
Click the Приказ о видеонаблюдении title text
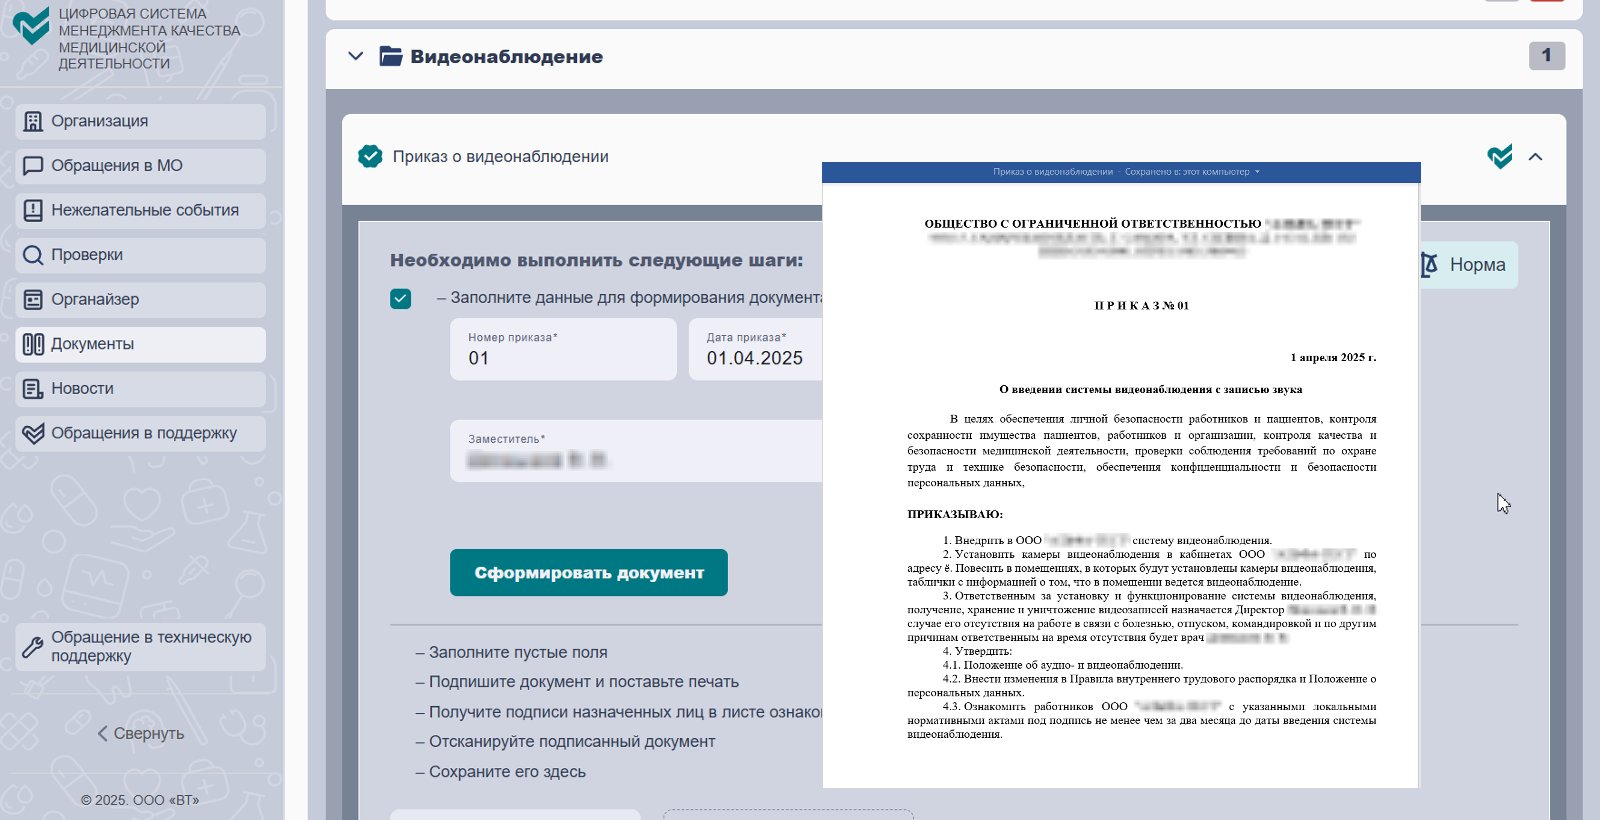[501, 157]
